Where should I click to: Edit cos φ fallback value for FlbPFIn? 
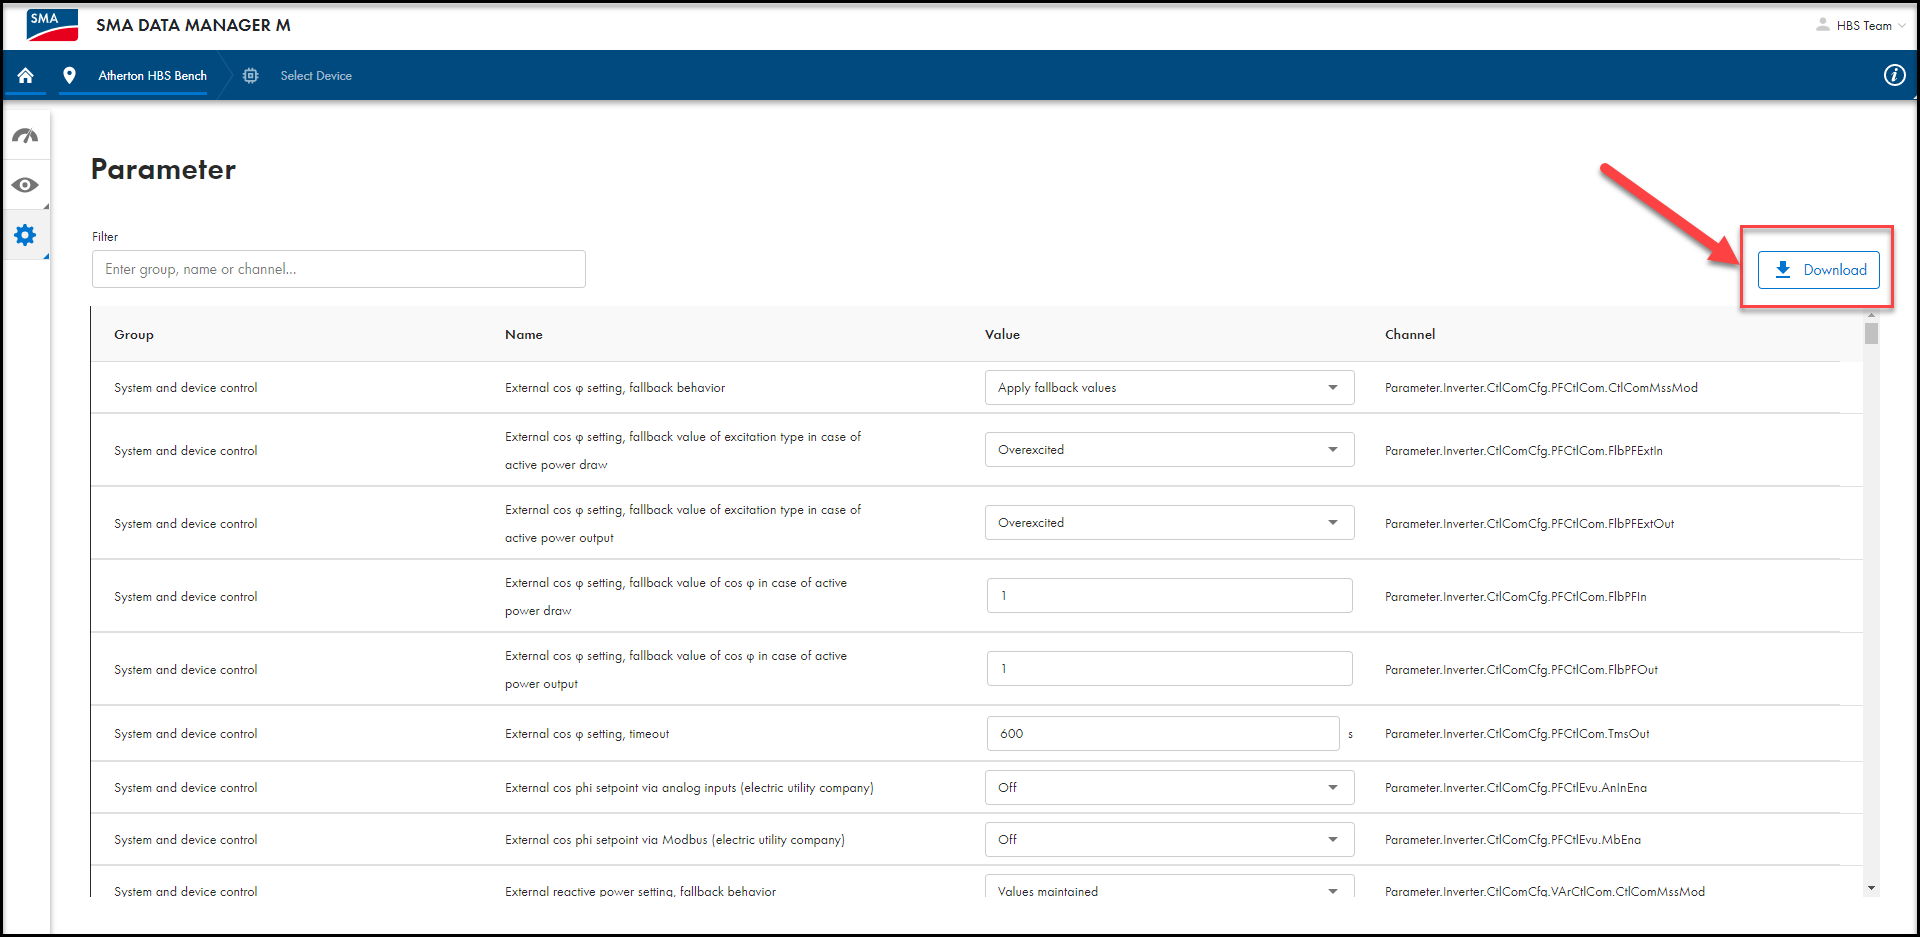(x=1169, y=596)
